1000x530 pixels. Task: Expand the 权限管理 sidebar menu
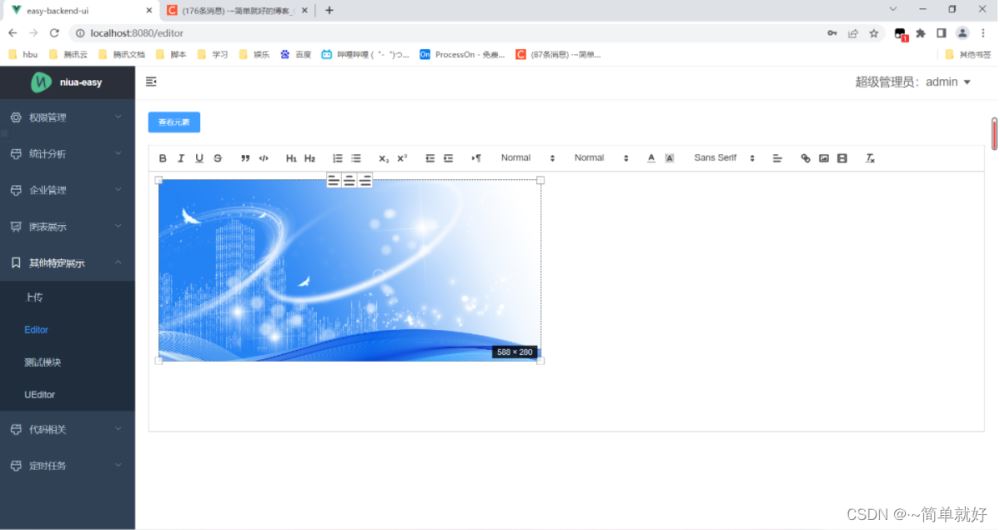pos(67,117)
